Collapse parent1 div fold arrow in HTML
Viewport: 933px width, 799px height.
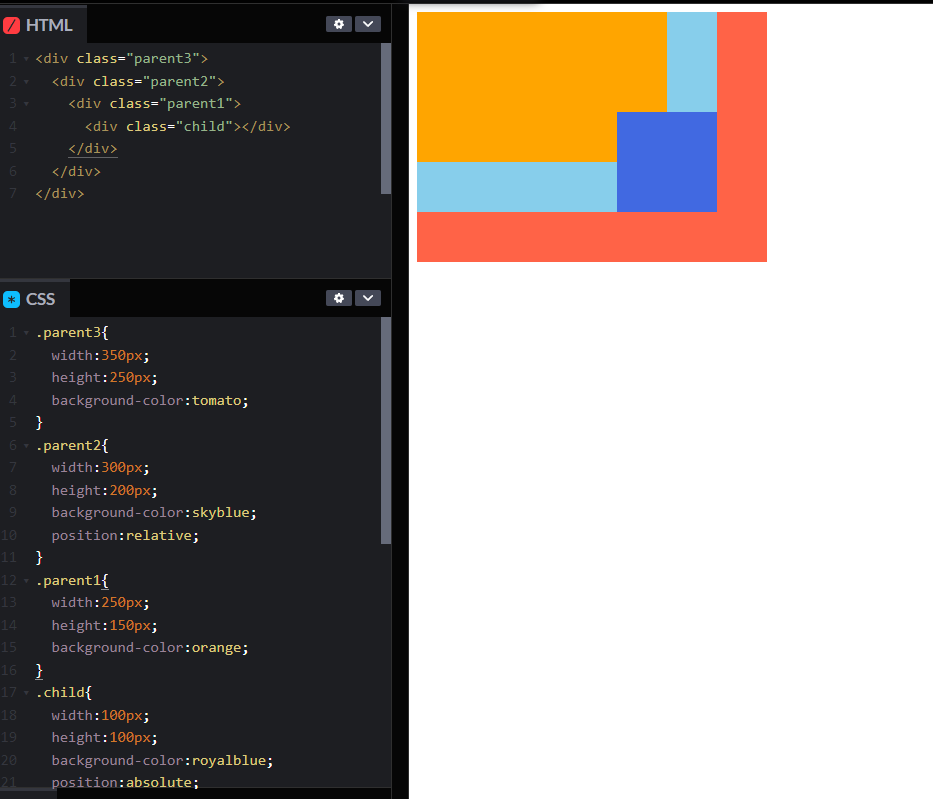click(x=26, y=104)
